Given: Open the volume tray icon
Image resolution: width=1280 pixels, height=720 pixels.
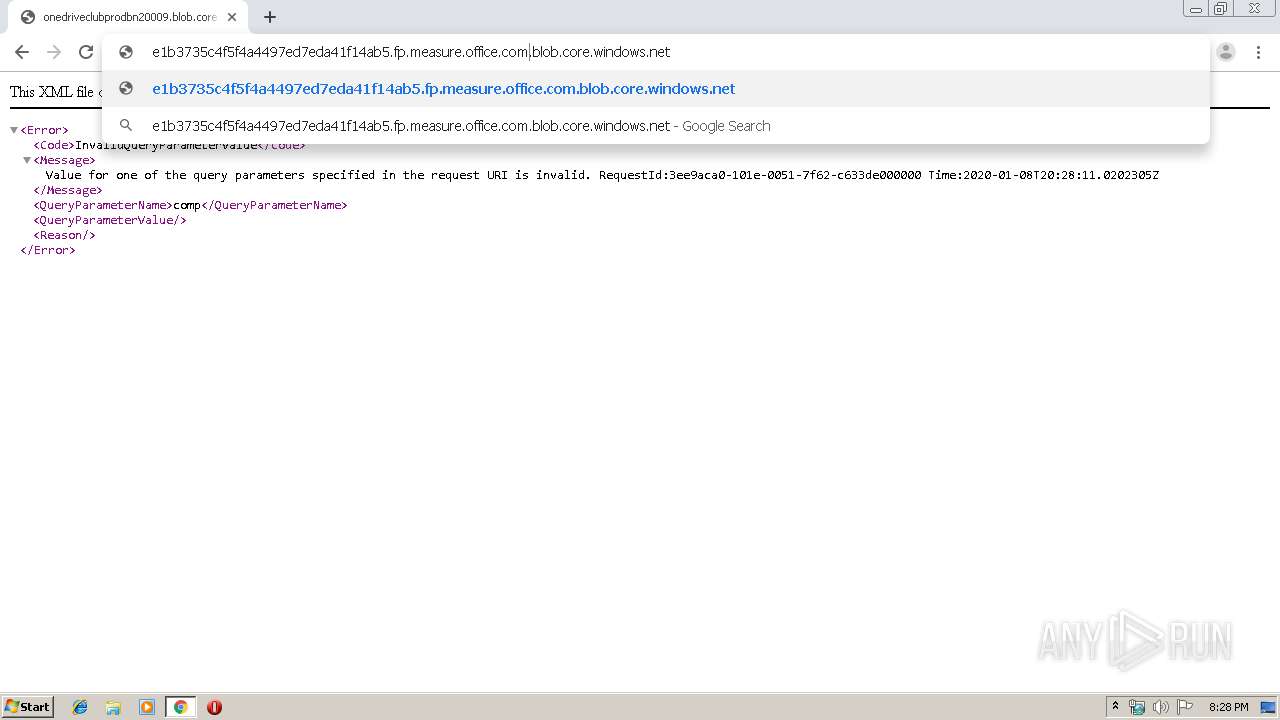Looking at the screenshot, I should (x=1161, y=707).
